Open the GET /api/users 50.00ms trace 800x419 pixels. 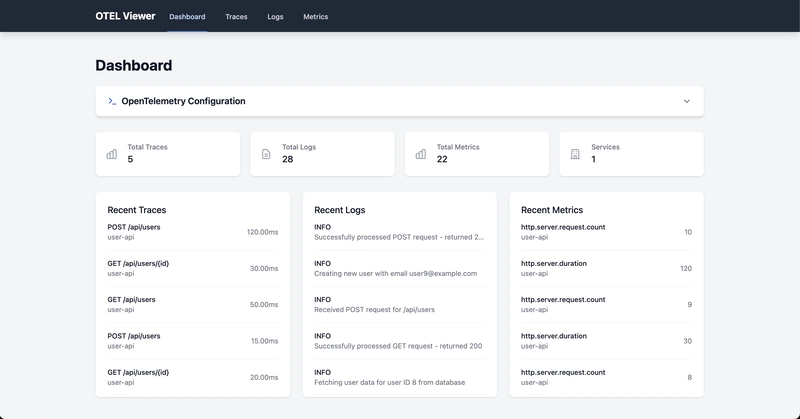point(196,304)
